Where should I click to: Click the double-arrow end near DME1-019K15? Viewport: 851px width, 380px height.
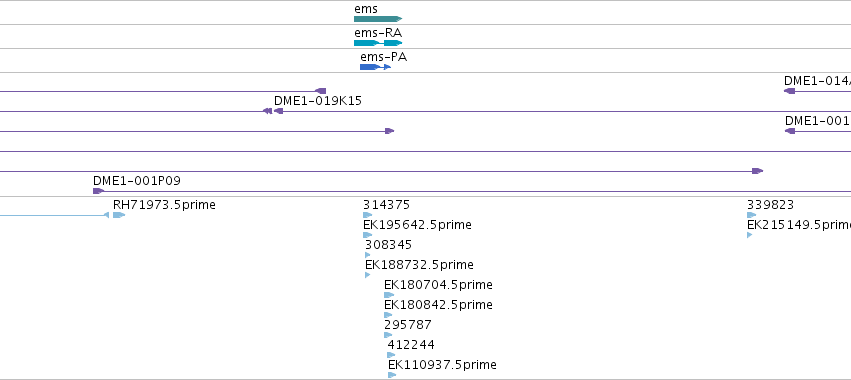click(x=267, y=111)
